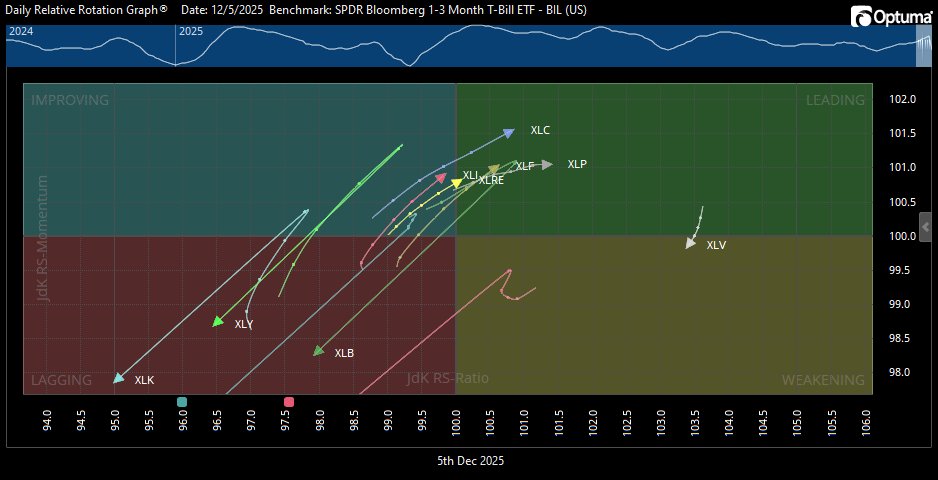This screenshot has width=938, height=480.
Task: Expand the side panel arrow at right edge
Action: coord(926,226)
